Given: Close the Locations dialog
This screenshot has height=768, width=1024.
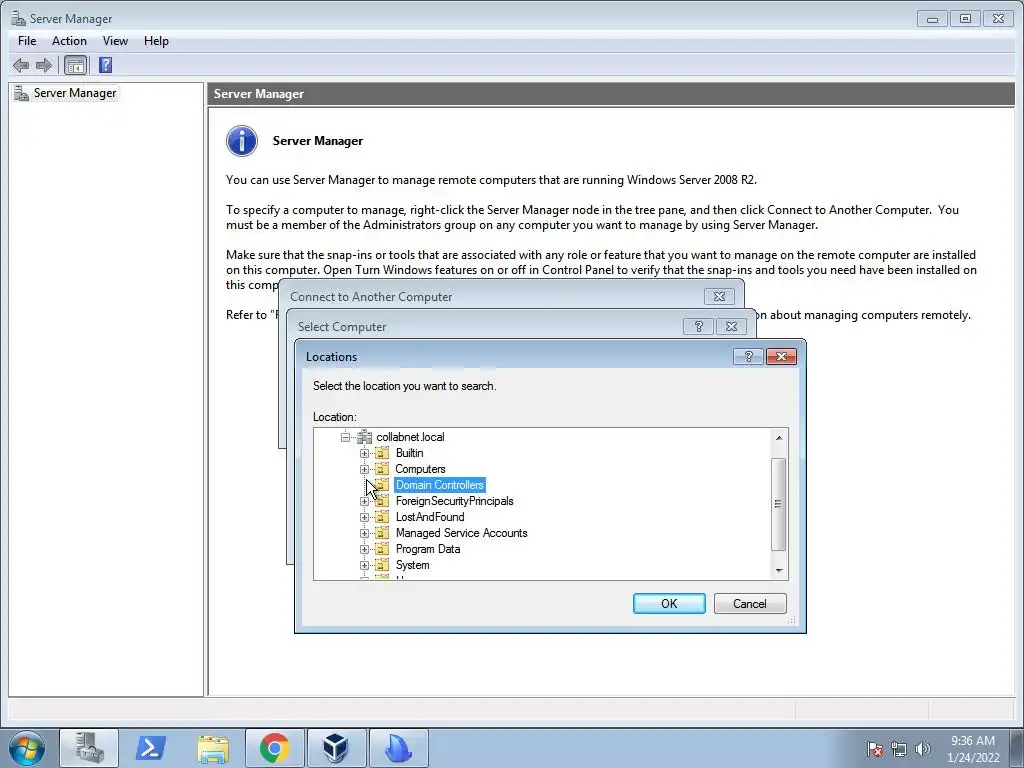Looking at the screenshot, I should point(781,357).
